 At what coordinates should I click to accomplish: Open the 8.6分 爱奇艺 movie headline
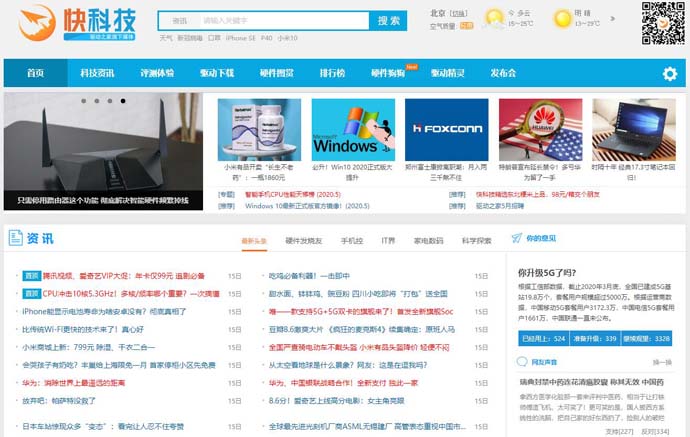[336, 401]
